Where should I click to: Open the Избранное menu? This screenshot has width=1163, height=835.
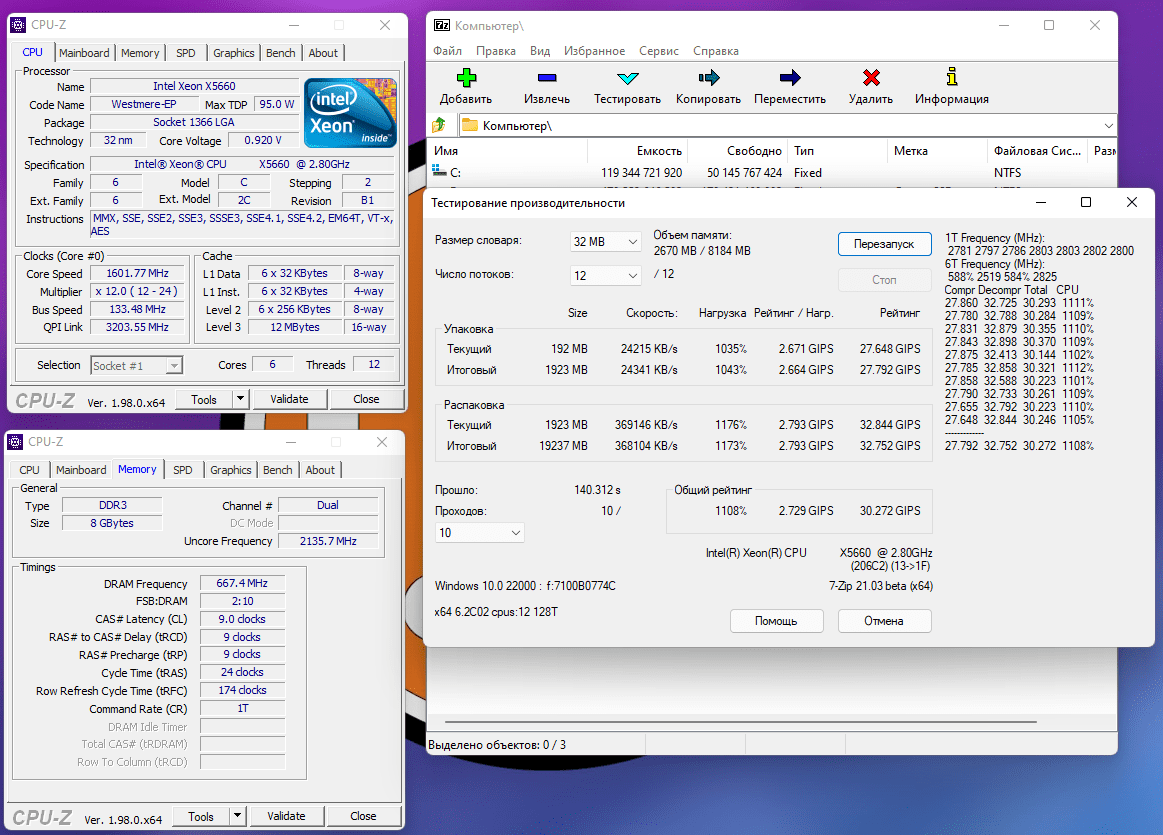pyautogui.click(x=594, y=51)
